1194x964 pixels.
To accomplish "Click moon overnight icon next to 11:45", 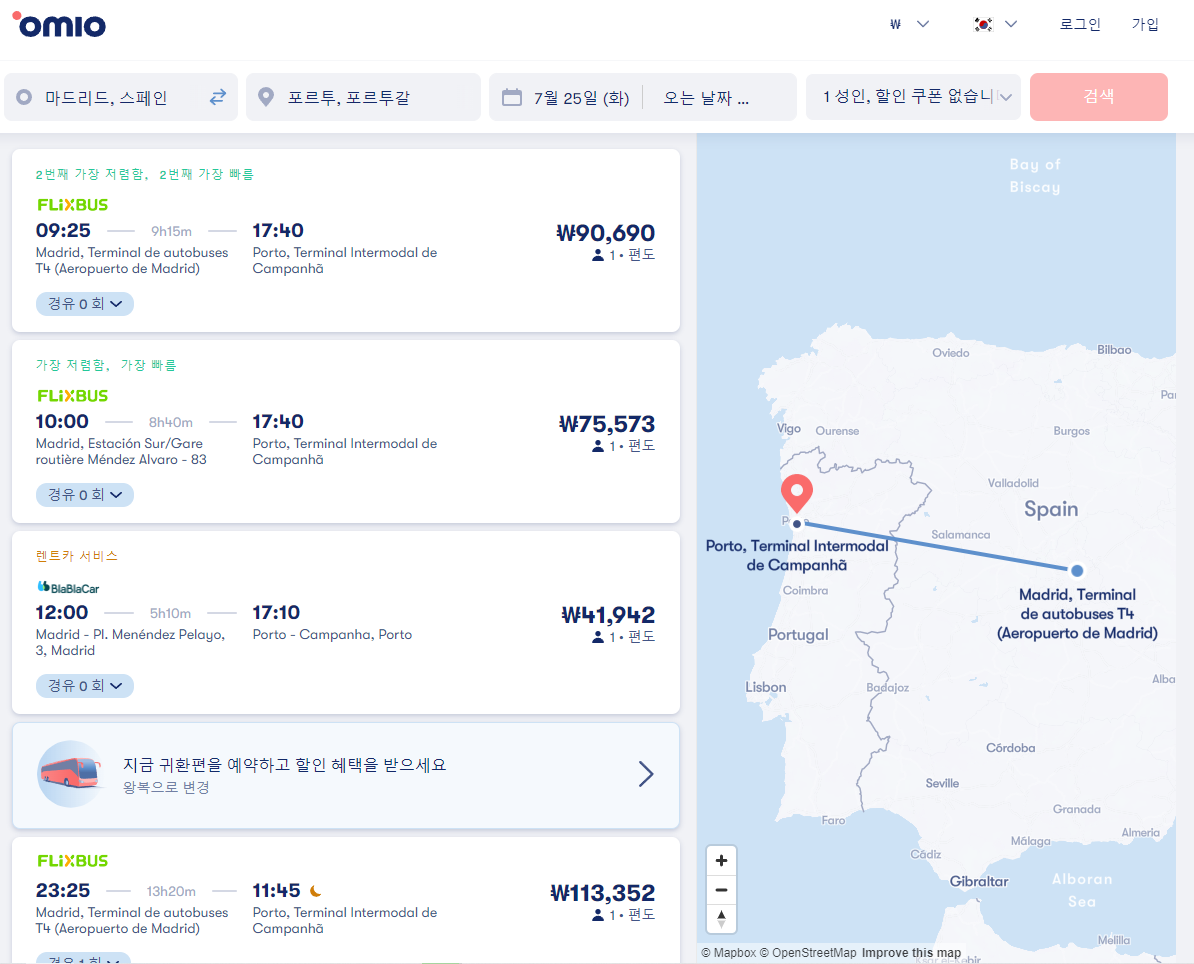I will tap(316, 890).
